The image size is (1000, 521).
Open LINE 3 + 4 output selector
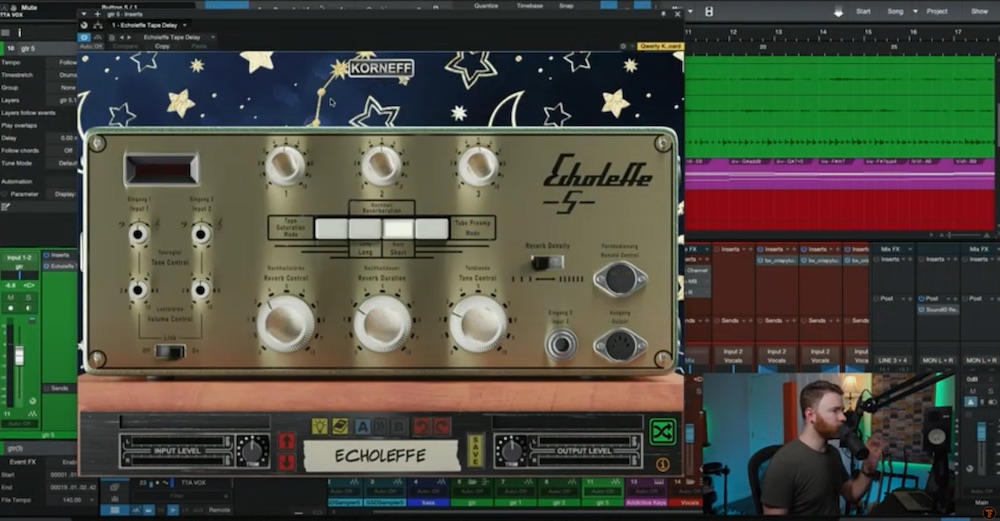[893, 360]
